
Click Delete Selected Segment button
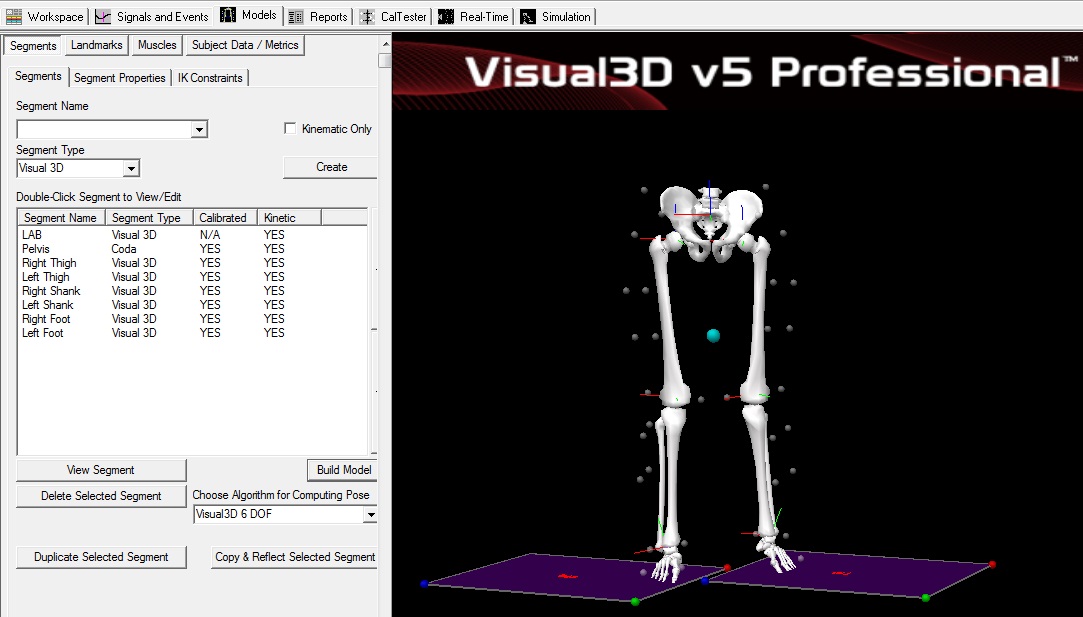pos(101,496)
